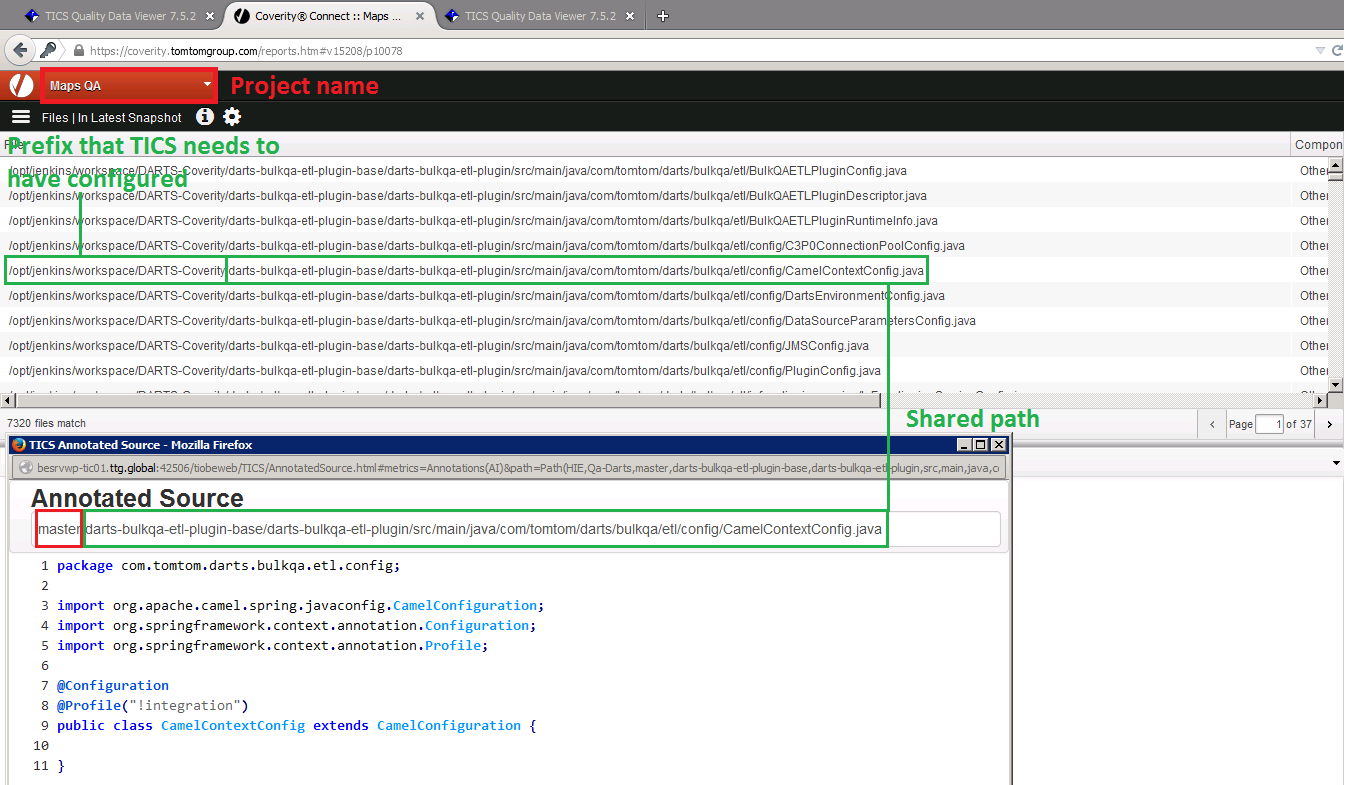
Task: Expand the dropdown arrow below page controls
Action: tap(1336, 463)
